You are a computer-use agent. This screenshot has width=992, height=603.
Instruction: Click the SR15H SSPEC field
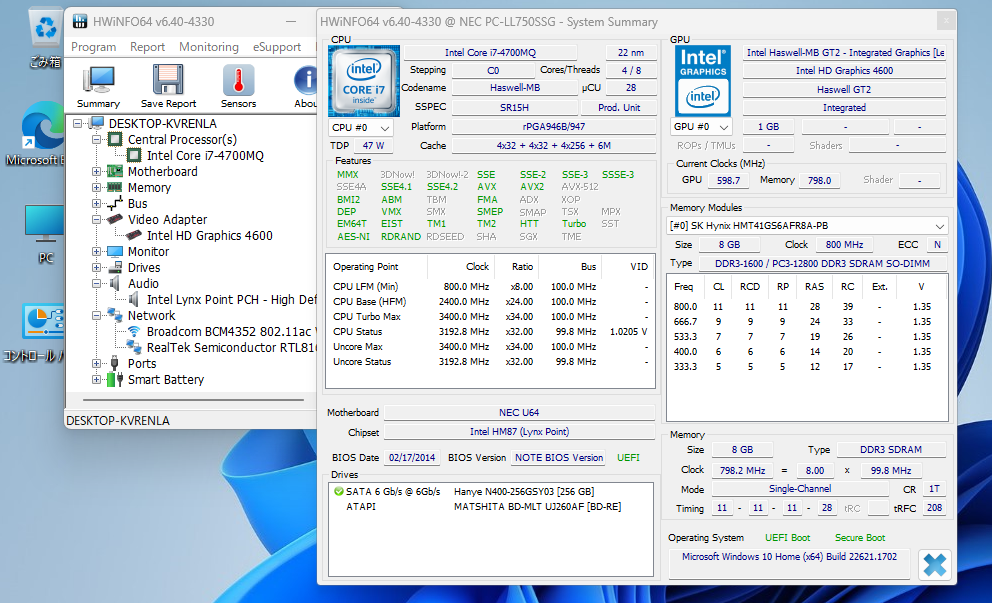[514, 108]
